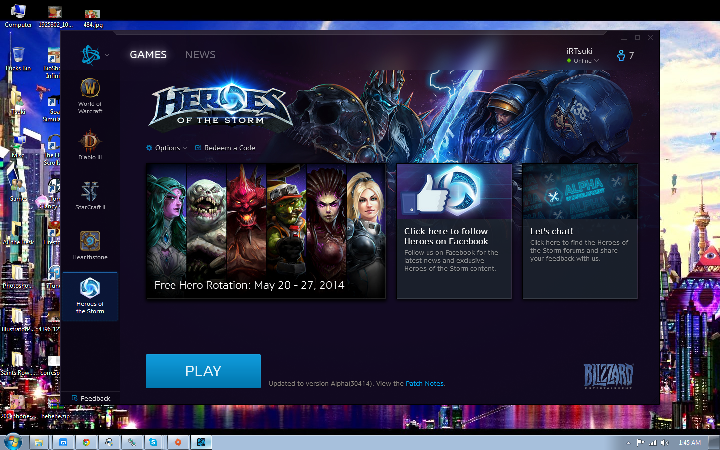
Task: Switch to the GAMES tab
Action: [148, 54]
